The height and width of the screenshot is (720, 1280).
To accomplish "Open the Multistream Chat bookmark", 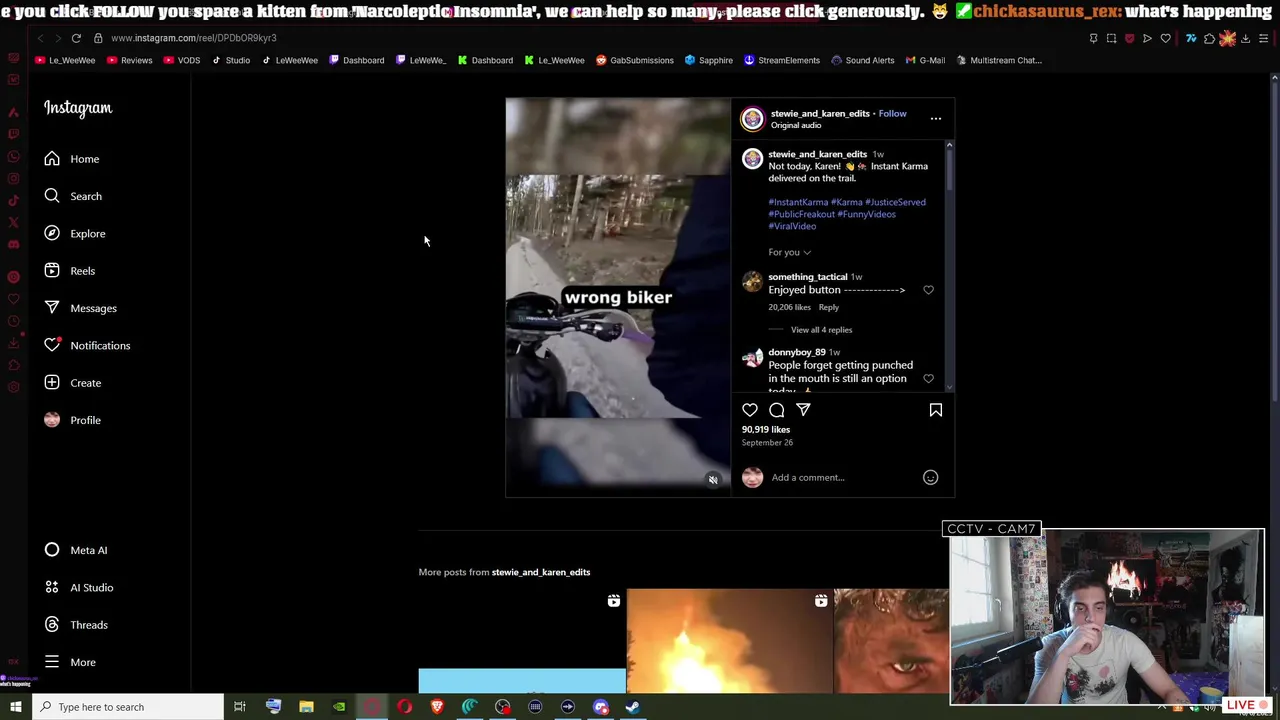I will 999,60.
